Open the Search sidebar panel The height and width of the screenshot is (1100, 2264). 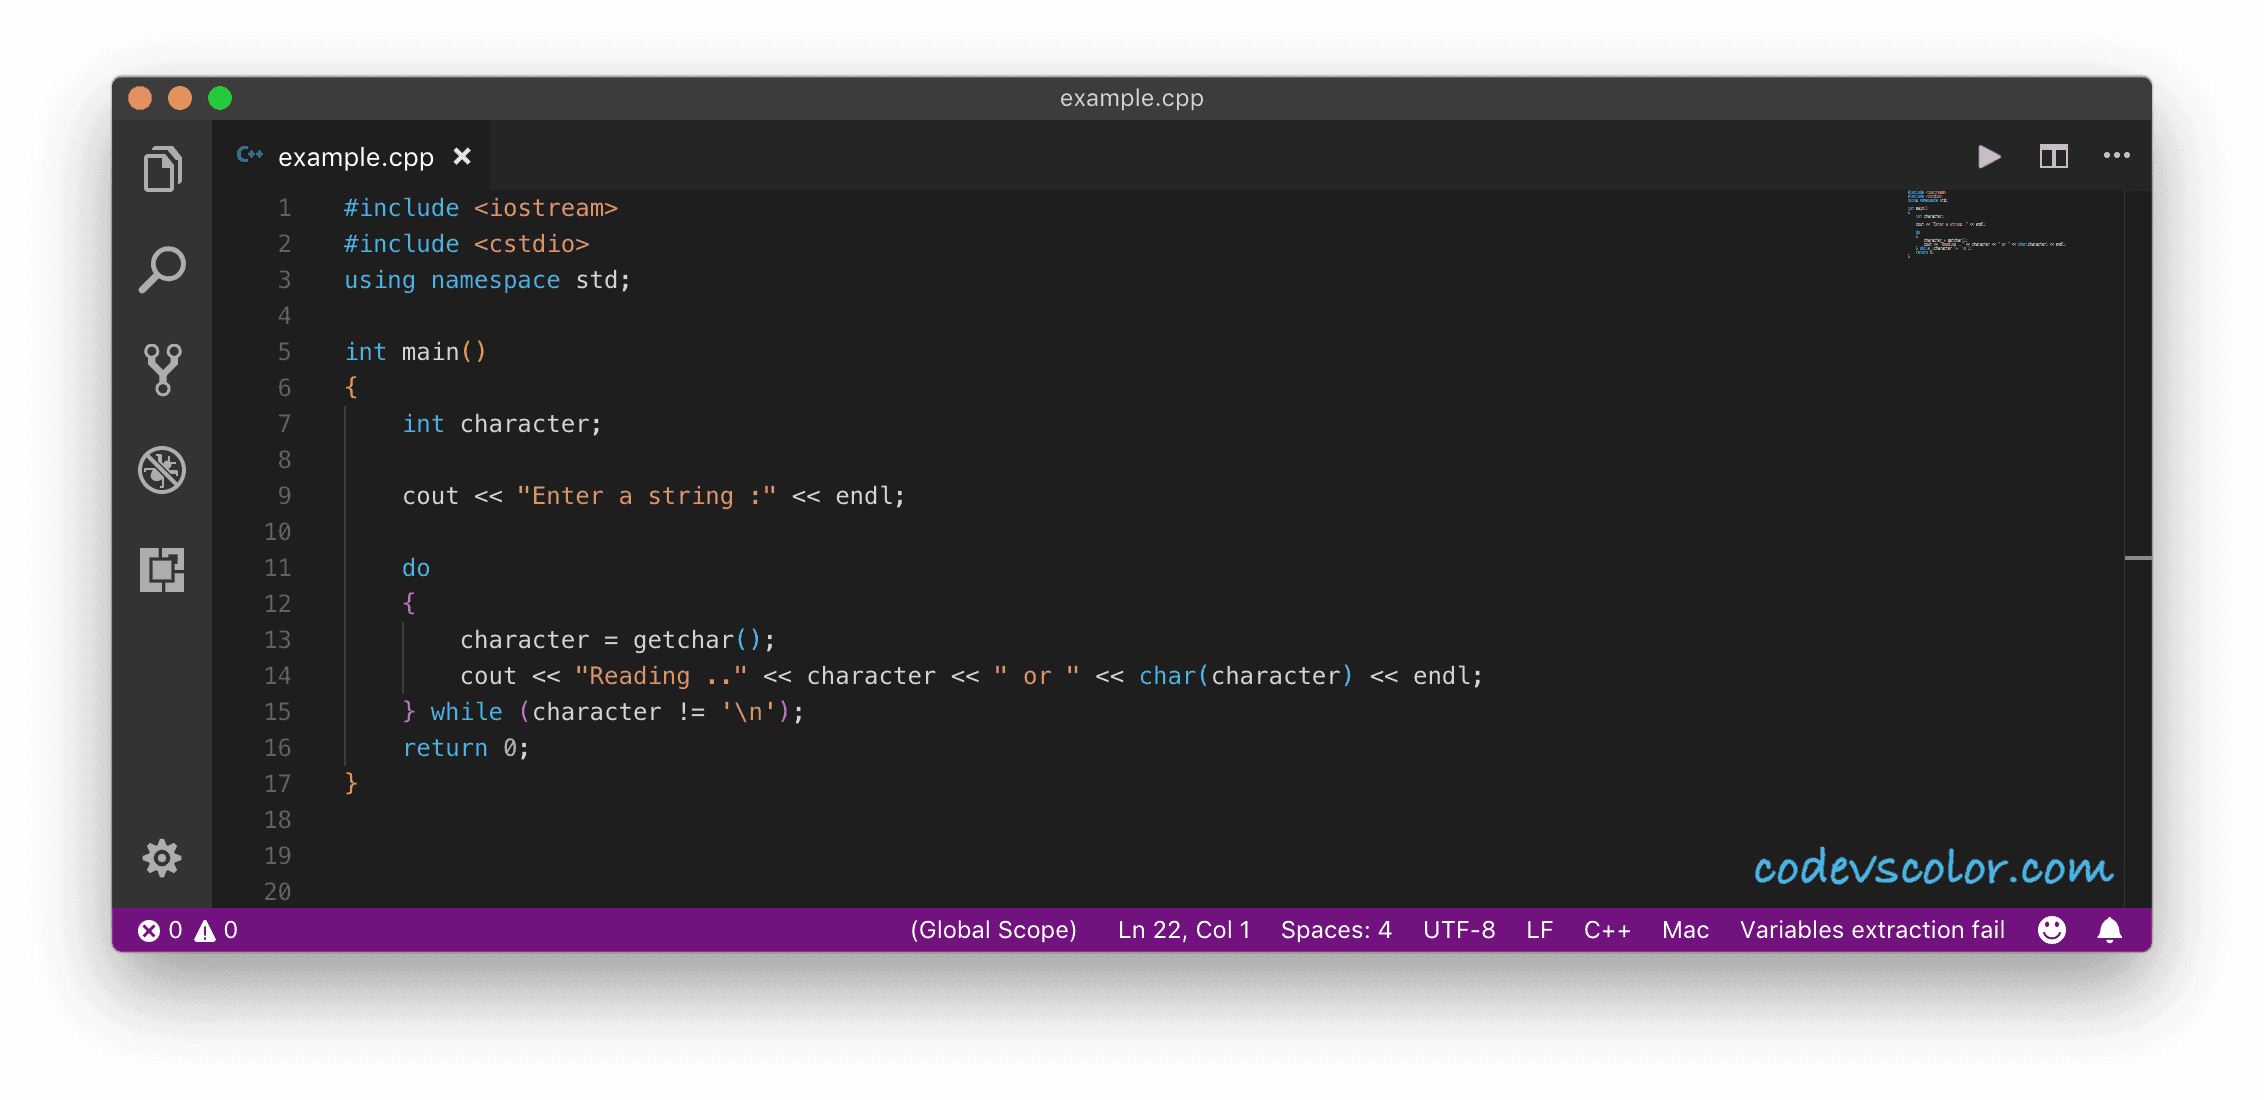pyautogui.click(x=162, y=269)
